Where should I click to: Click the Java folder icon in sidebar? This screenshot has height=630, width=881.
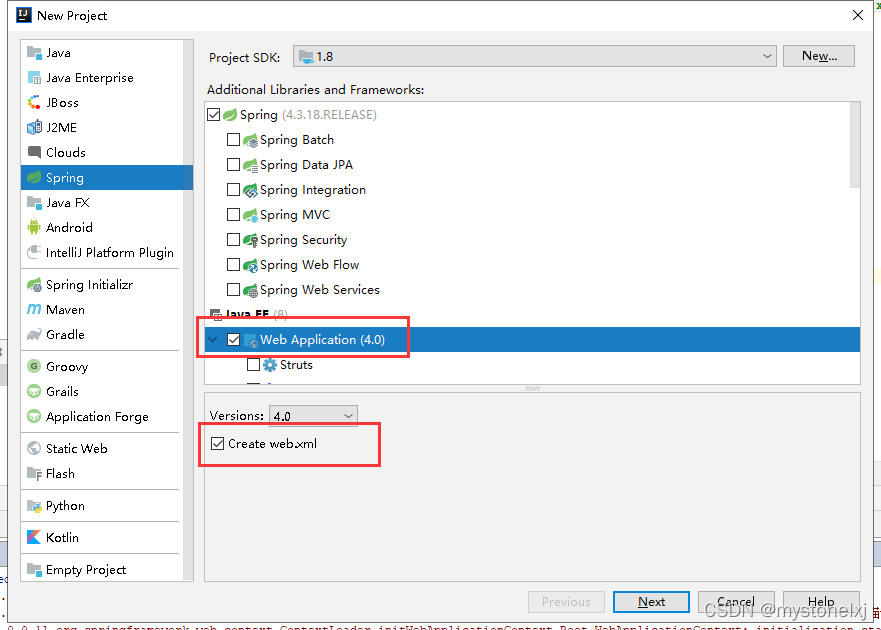[34, 53]
